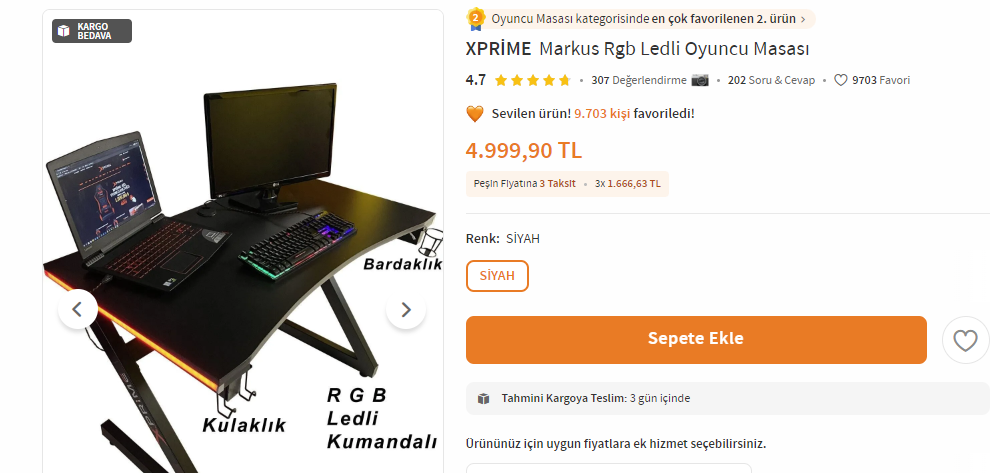The width and height of the screenshot is (990, 473).
Task: Go back to the previous product image
Action: tap(78, 309)
